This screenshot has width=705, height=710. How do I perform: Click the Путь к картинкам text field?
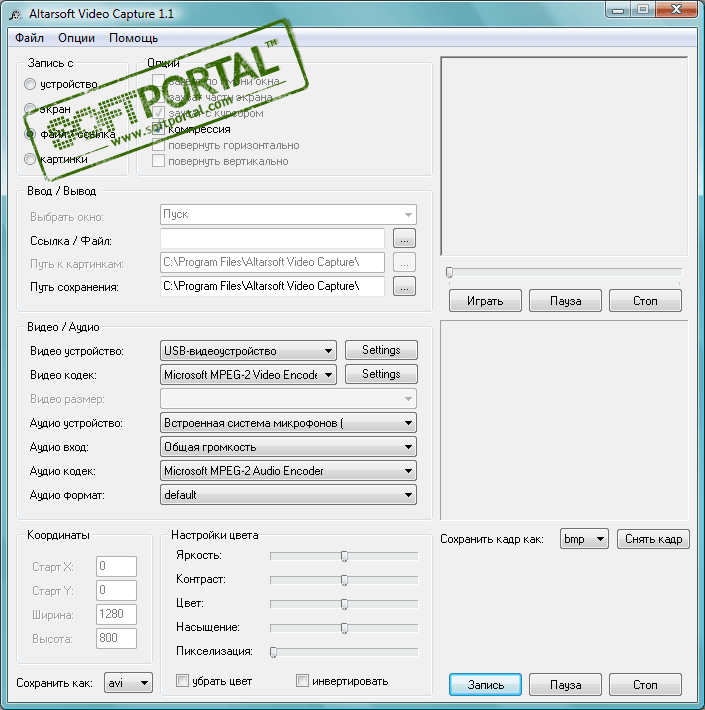pyautogui.click(x=272, y=262)
